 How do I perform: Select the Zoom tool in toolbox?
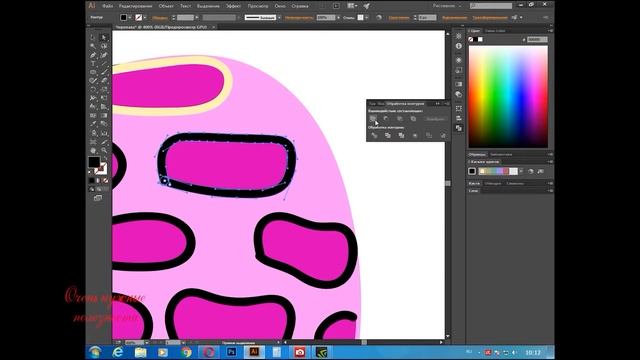104,149
